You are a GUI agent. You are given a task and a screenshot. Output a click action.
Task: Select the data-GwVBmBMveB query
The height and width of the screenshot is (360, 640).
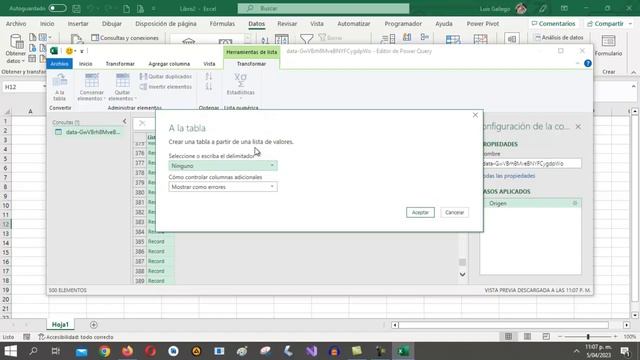point(88,132)
